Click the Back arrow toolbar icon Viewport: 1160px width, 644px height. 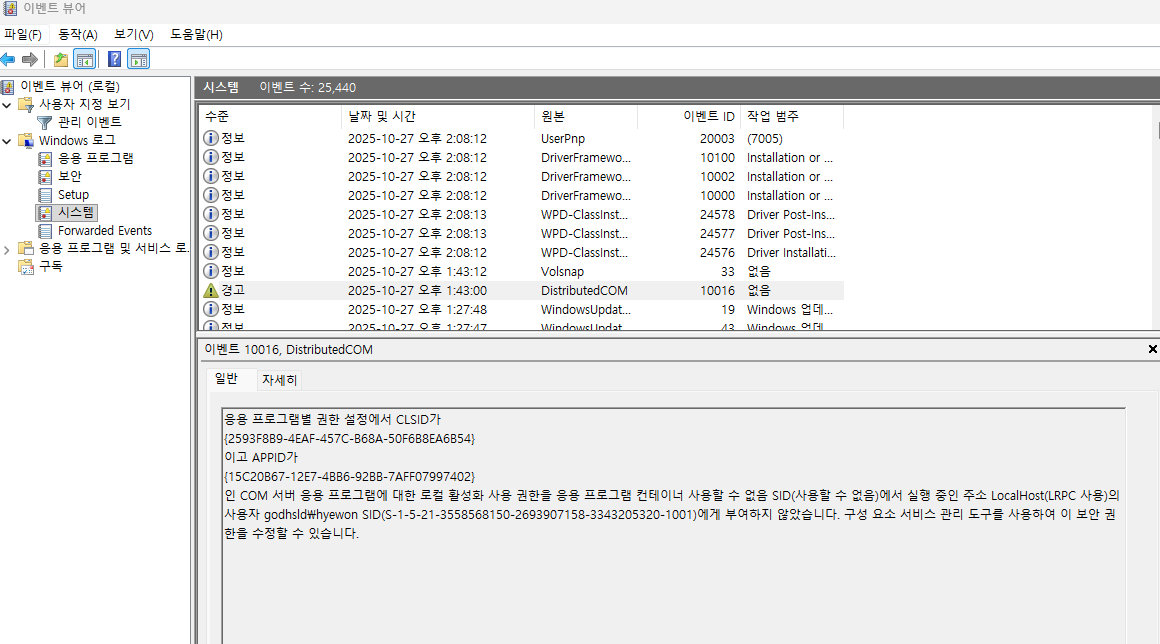pyautogui.click(x=8, y=59)
